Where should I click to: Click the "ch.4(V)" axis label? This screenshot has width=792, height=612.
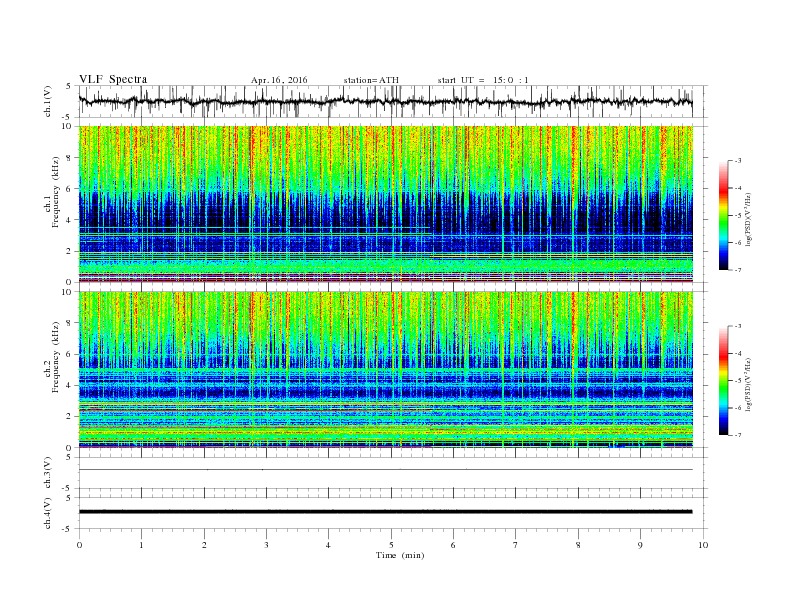coord(48,513)
